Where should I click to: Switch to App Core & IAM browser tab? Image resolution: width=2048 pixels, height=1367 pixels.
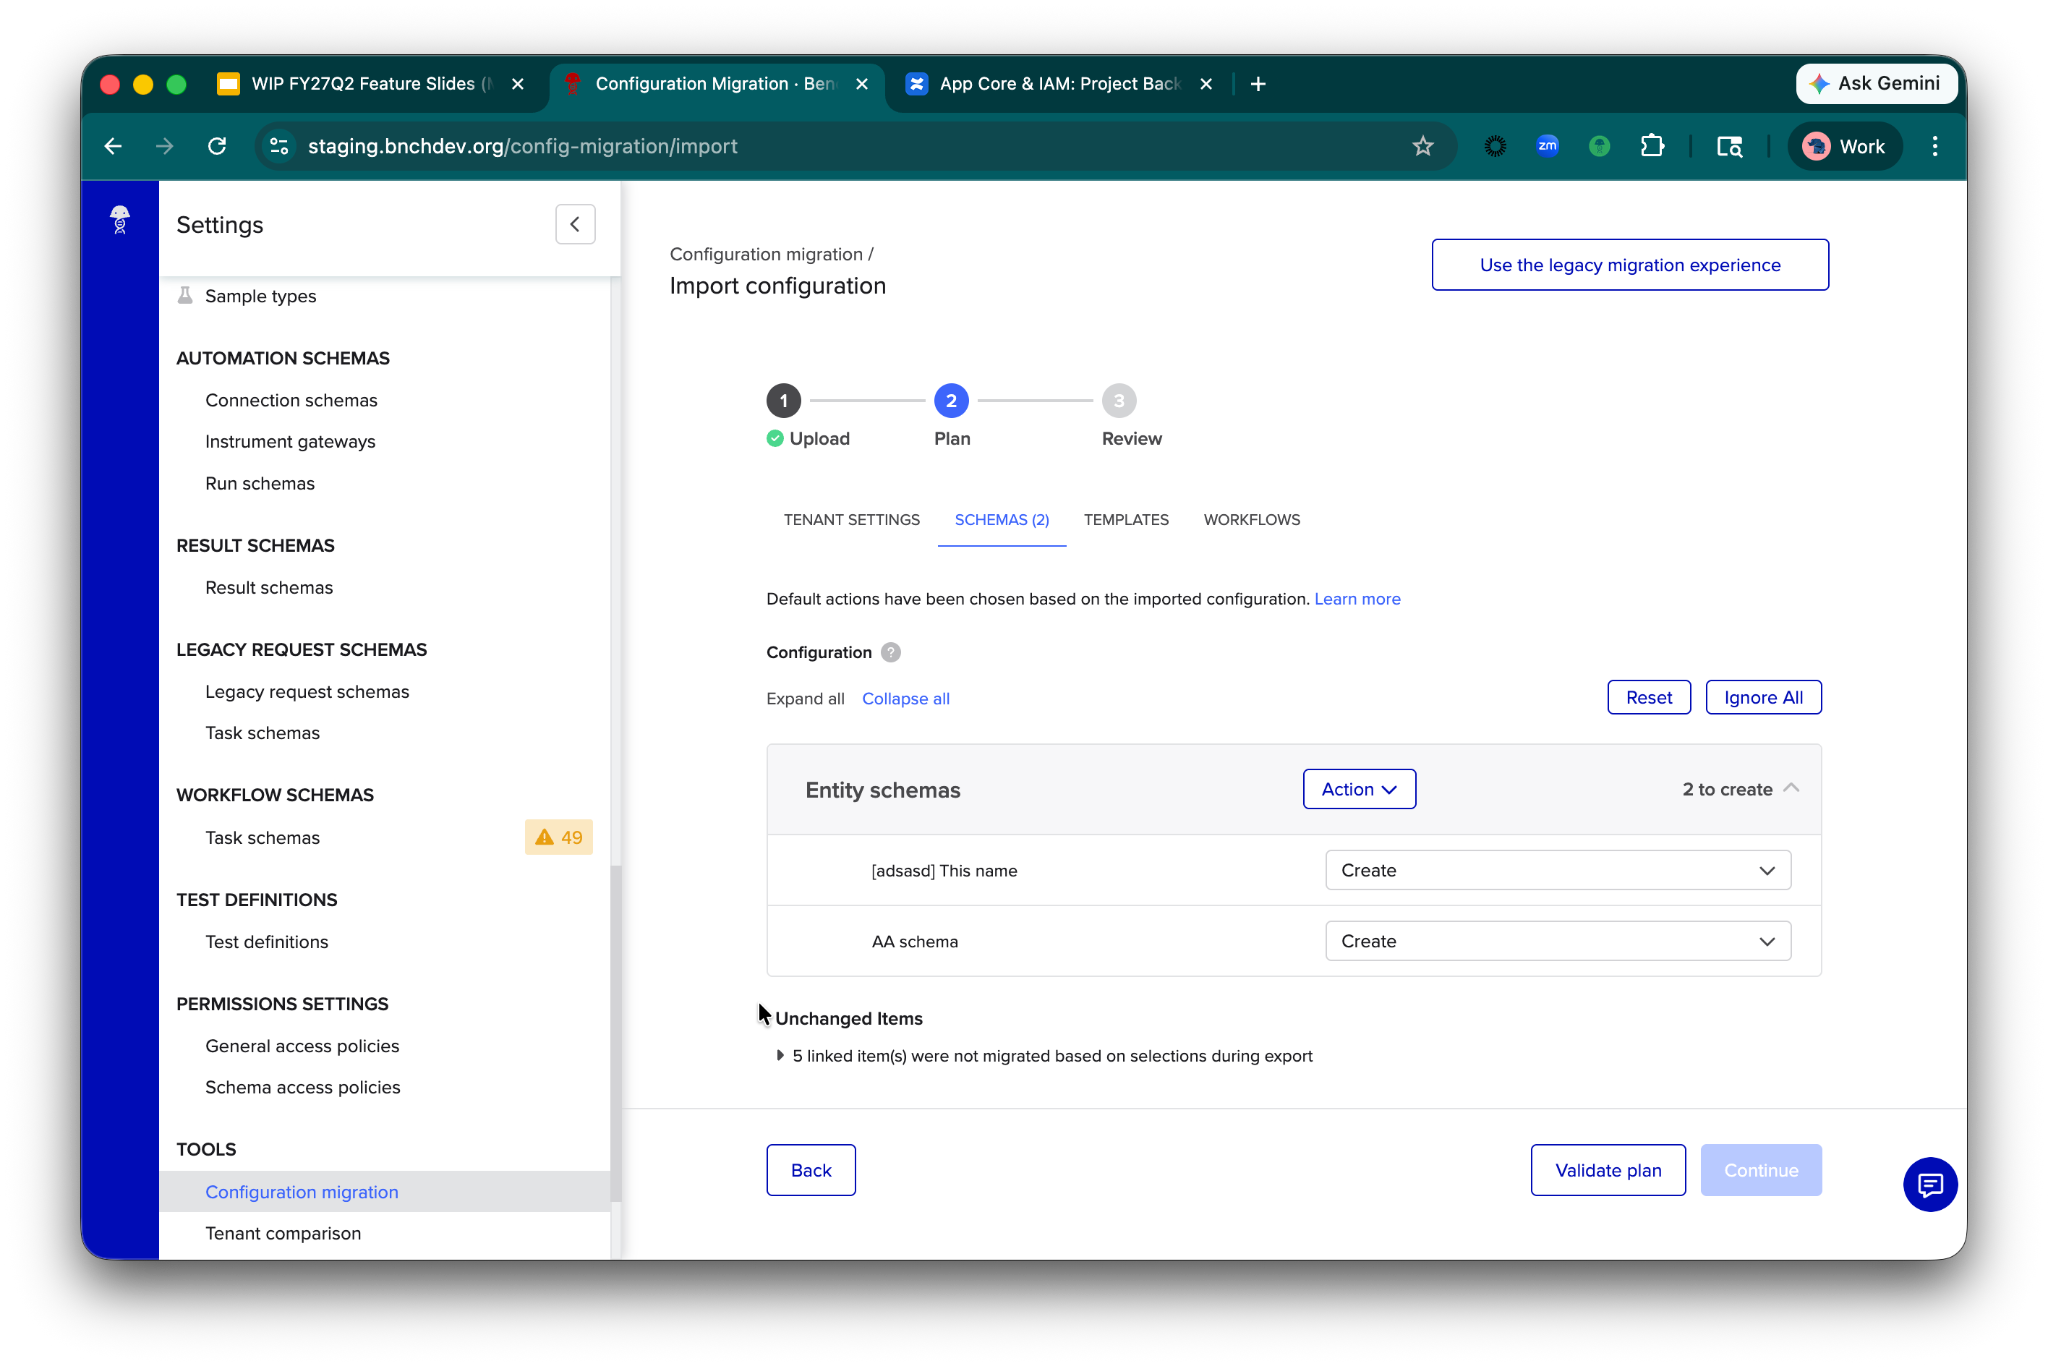click(x=1060, y=84)
